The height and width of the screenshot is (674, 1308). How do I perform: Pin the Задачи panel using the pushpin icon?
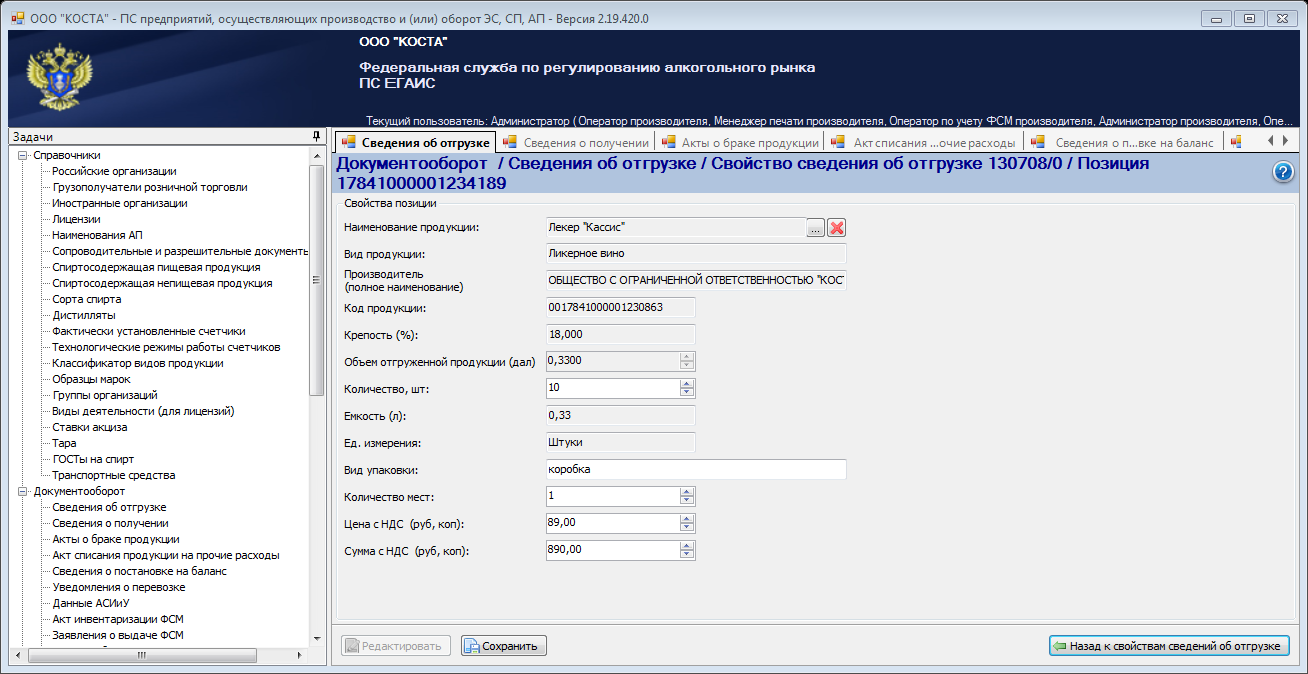(316, 136)
